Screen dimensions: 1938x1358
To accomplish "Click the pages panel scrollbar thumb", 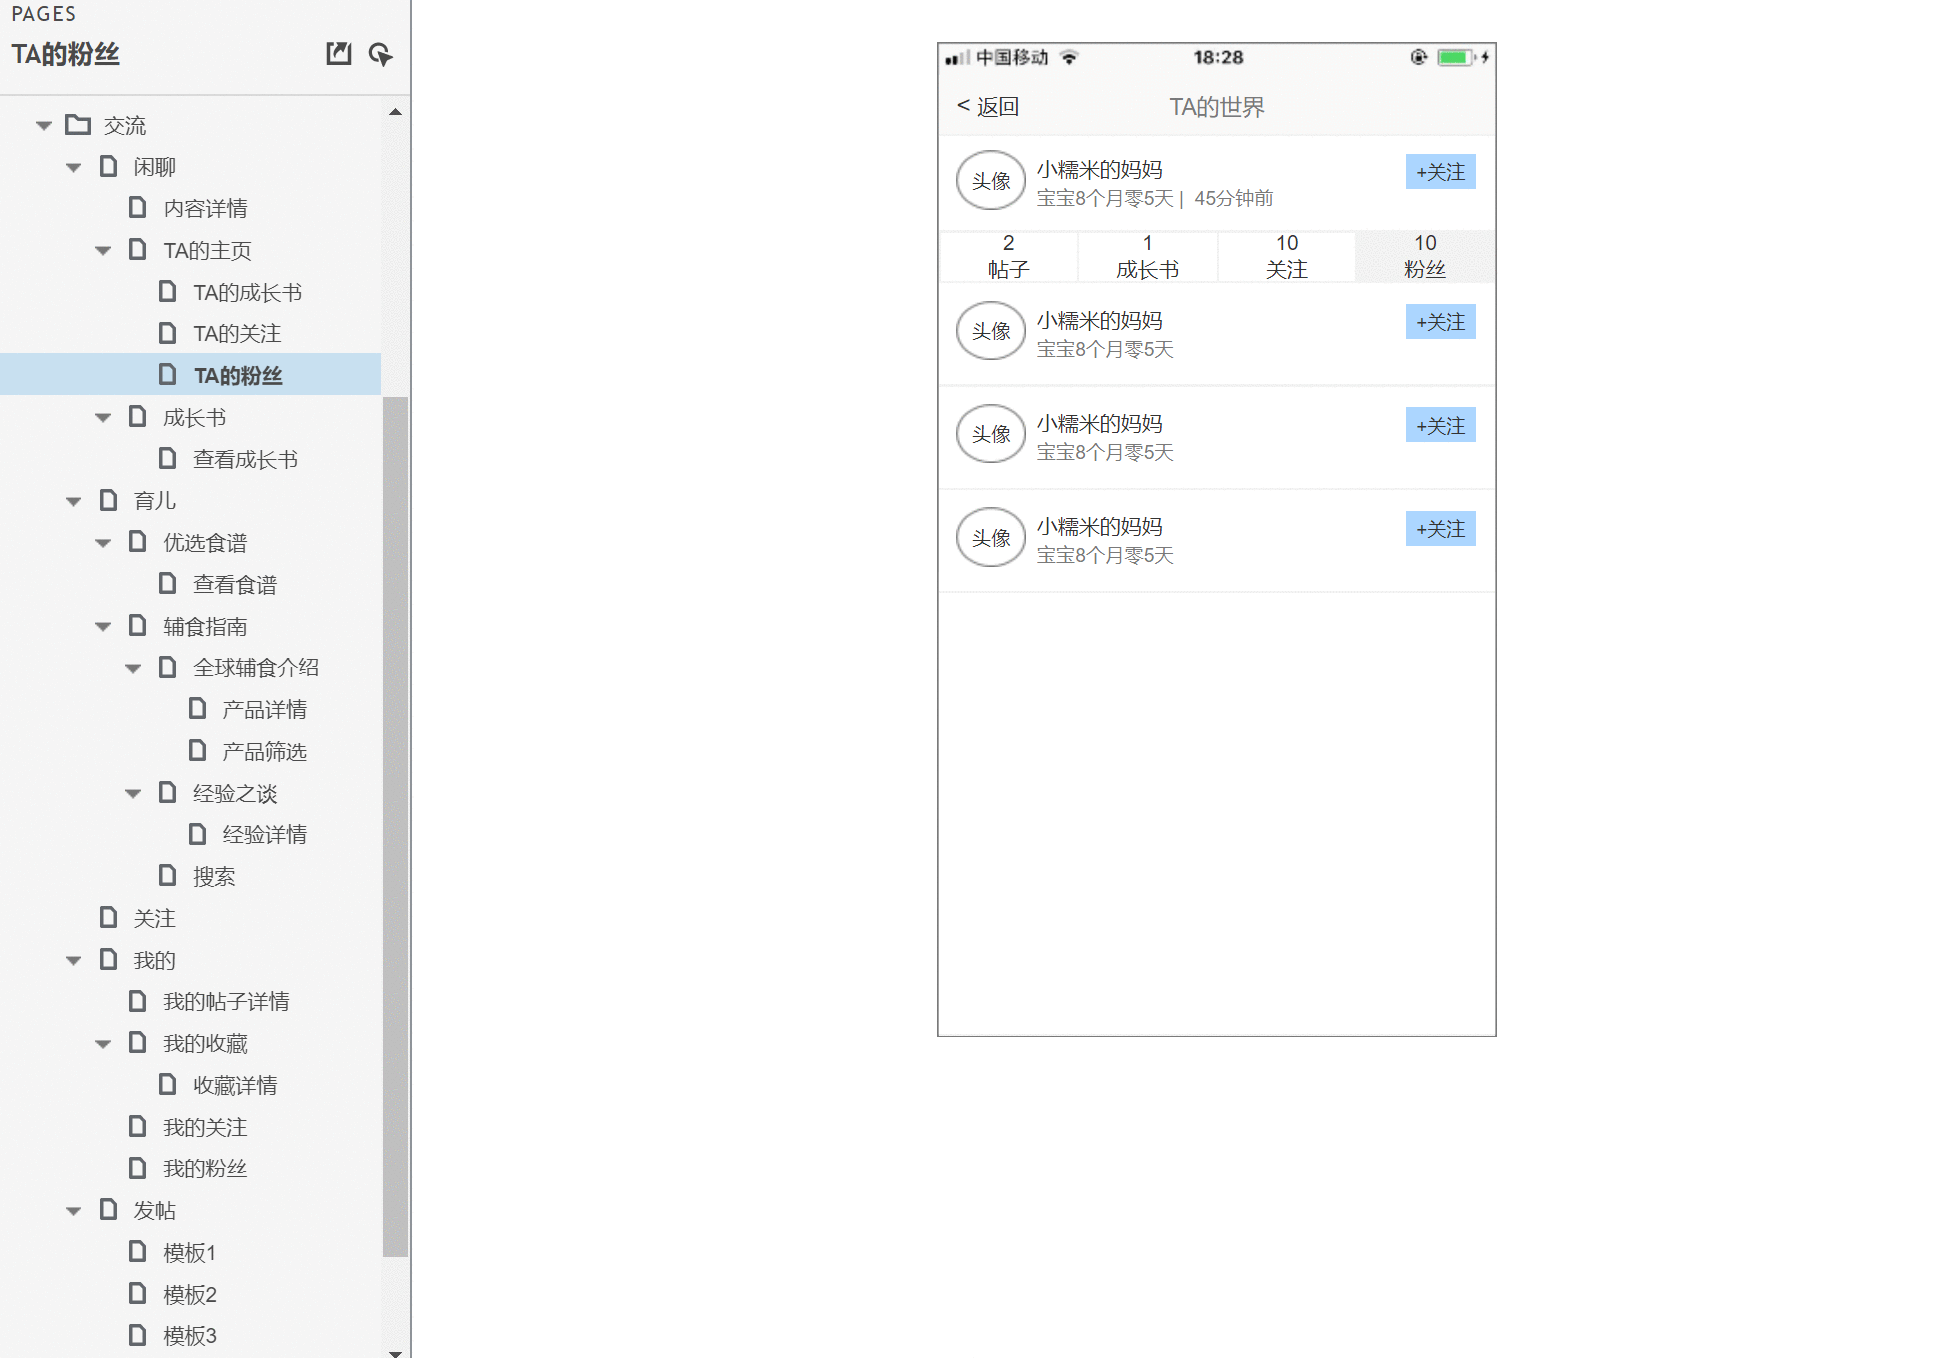I will pyautogui.click(x=396, y=826).
